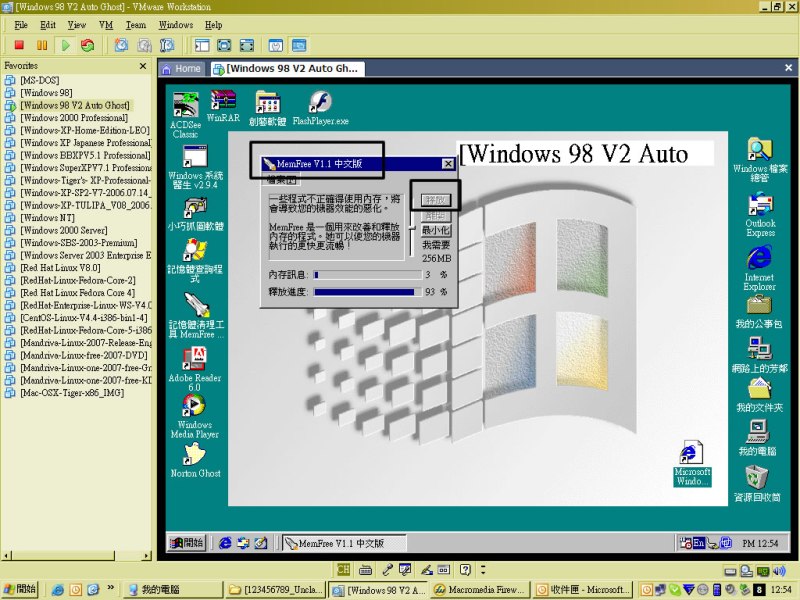
Task: Close the Favorites sidebar panel
Action: pos(143,66)
